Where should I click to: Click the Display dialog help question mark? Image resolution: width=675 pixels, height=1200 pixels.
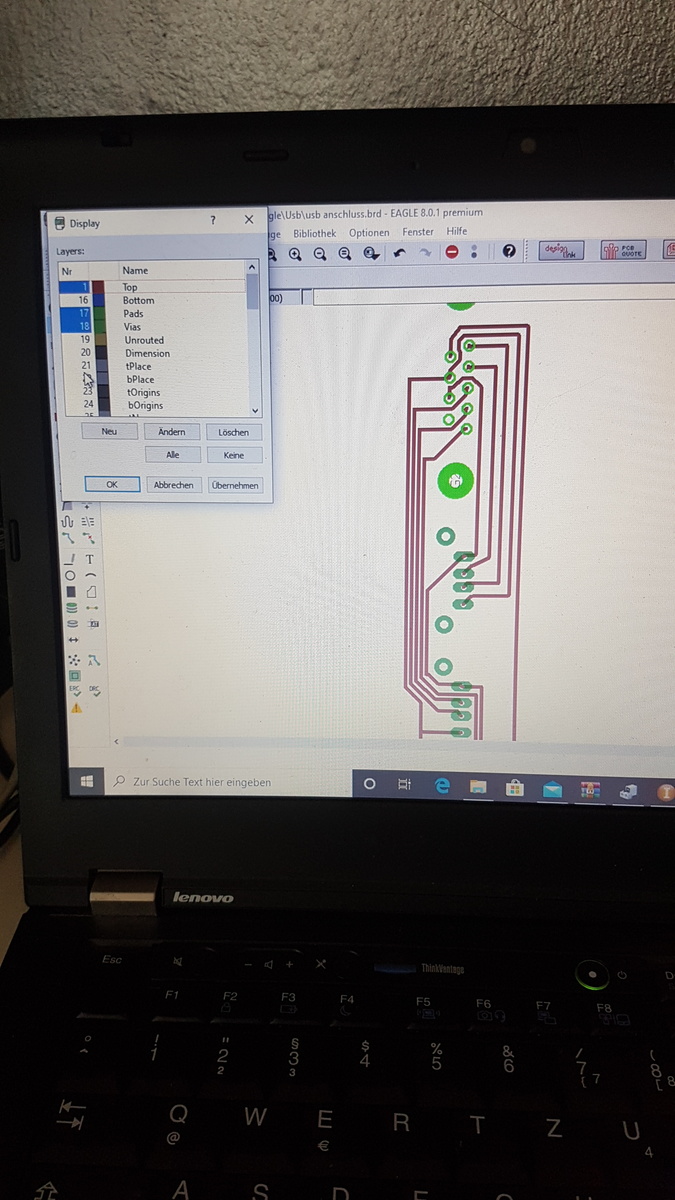213,220
